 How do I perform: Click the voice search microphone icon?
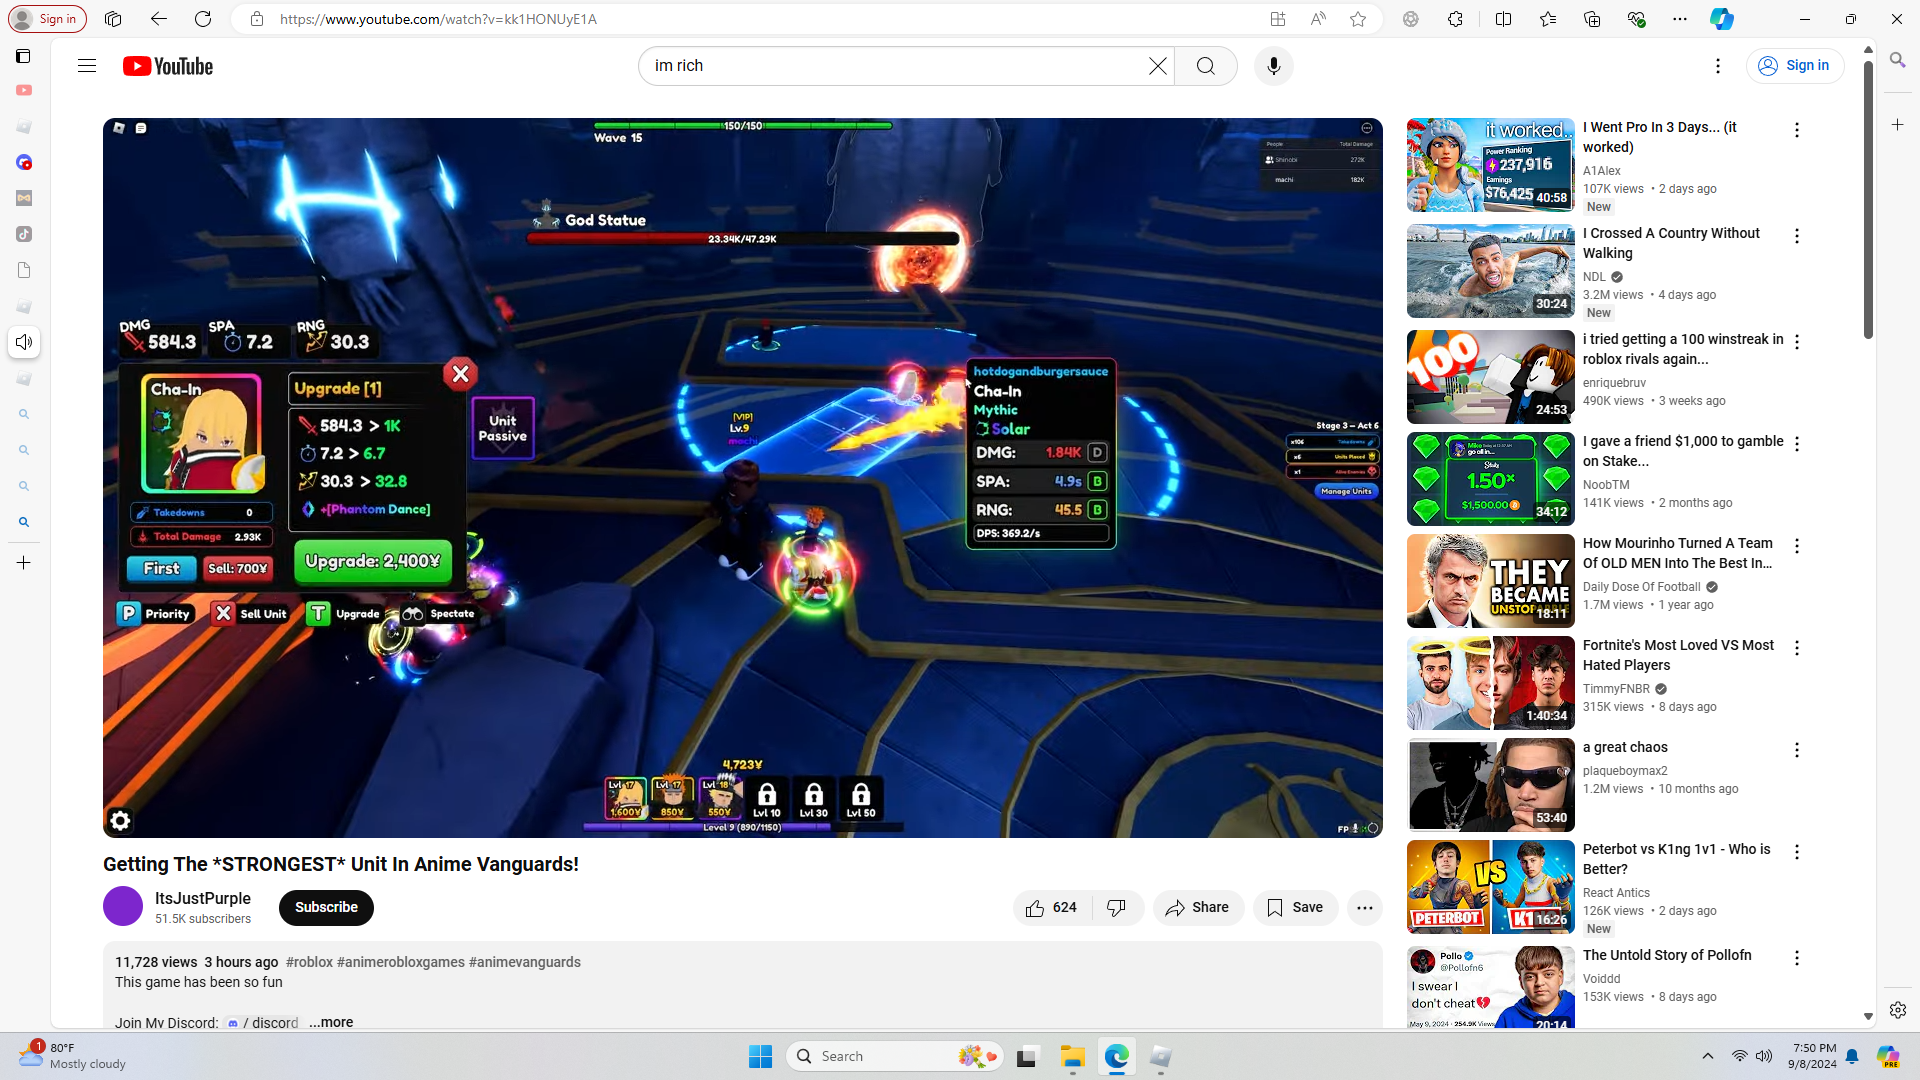[1273, 66]
